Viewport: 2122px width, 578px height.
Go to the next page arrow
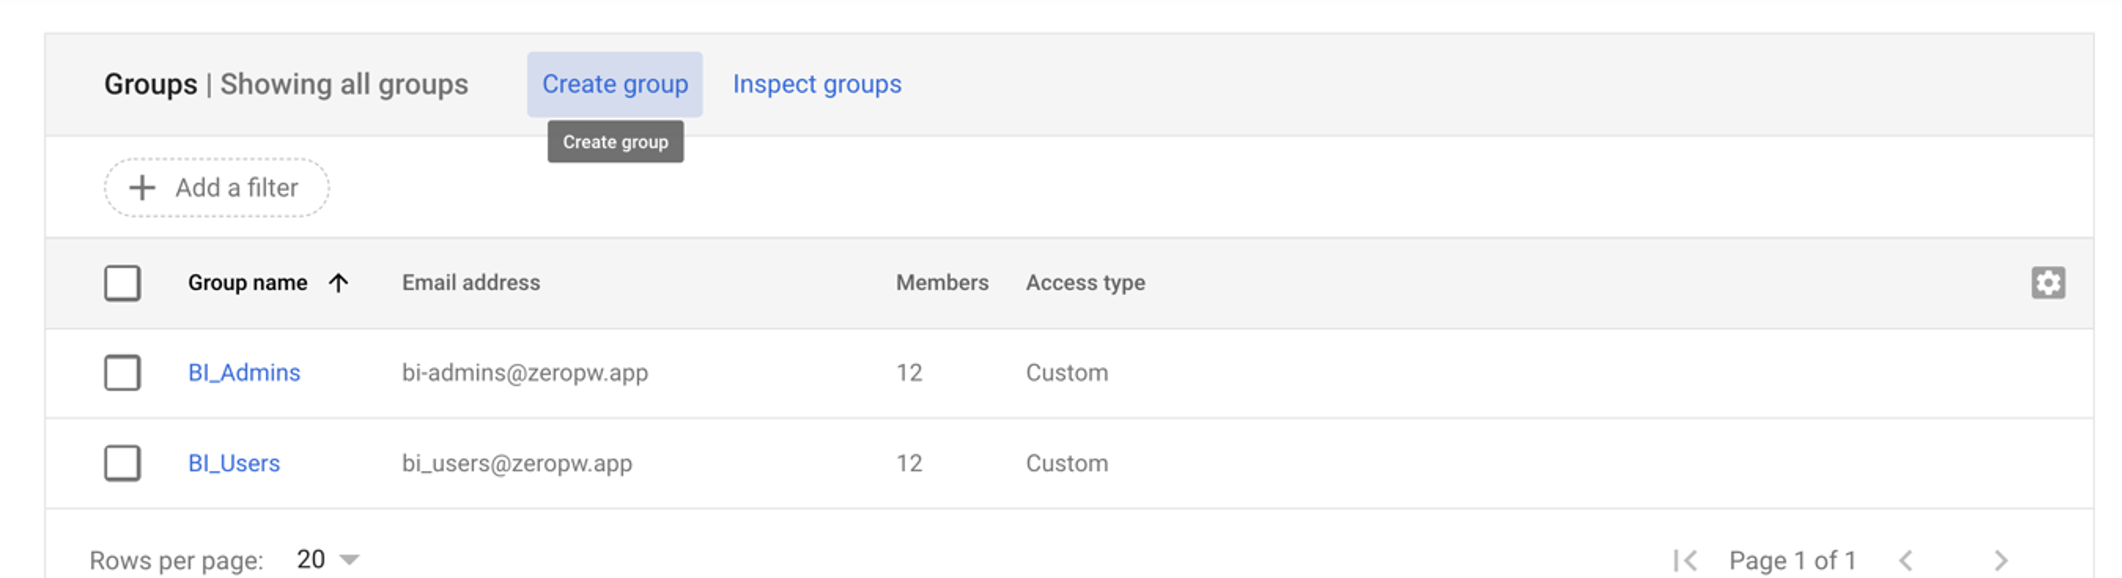2000,560
